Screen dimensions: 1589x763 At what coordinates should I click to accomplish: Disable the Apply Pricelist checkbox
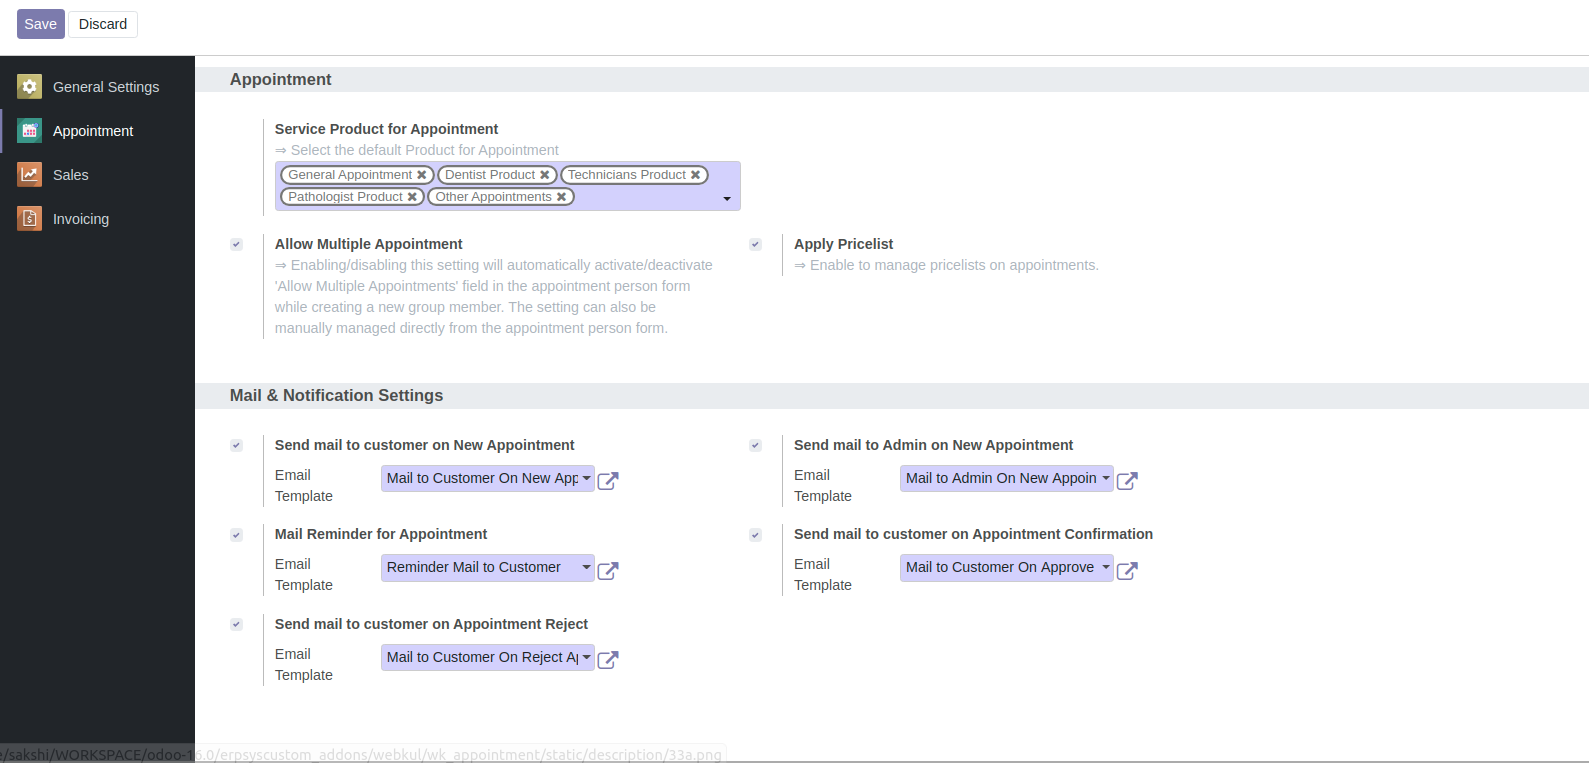point(755,244)
